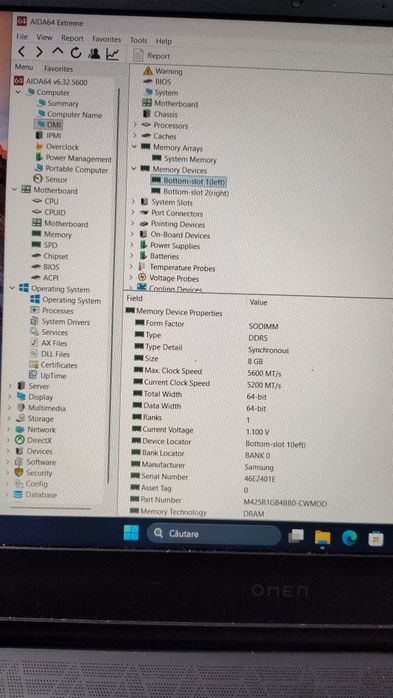Open Power Management page
393x698 pixels.
[73, 158]
